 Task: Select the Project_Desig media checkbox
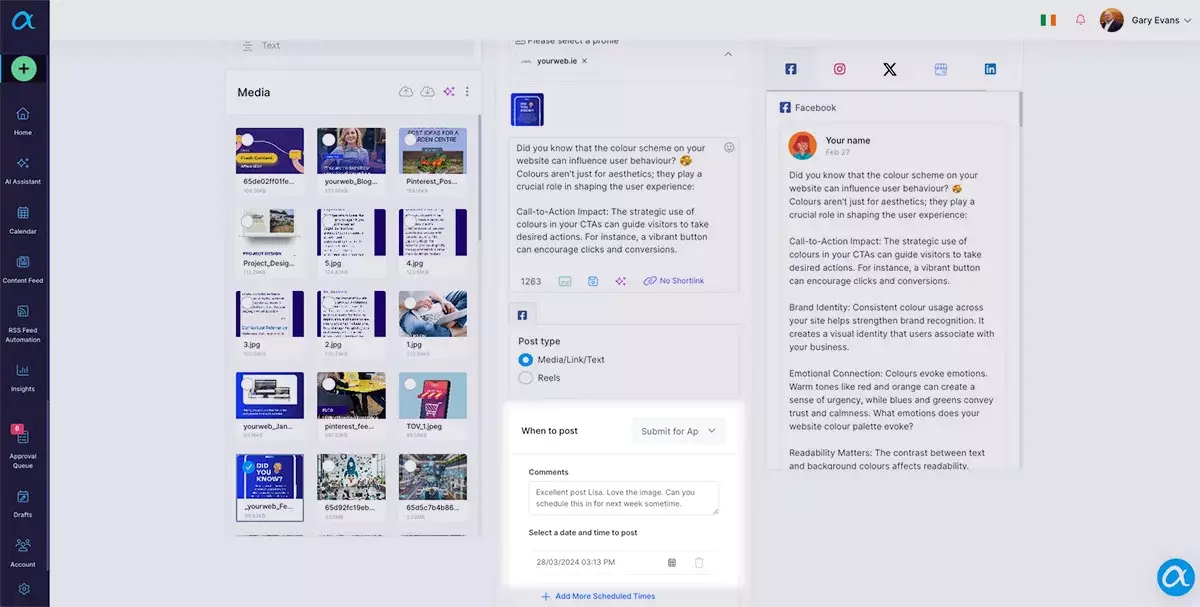[247, 221]
